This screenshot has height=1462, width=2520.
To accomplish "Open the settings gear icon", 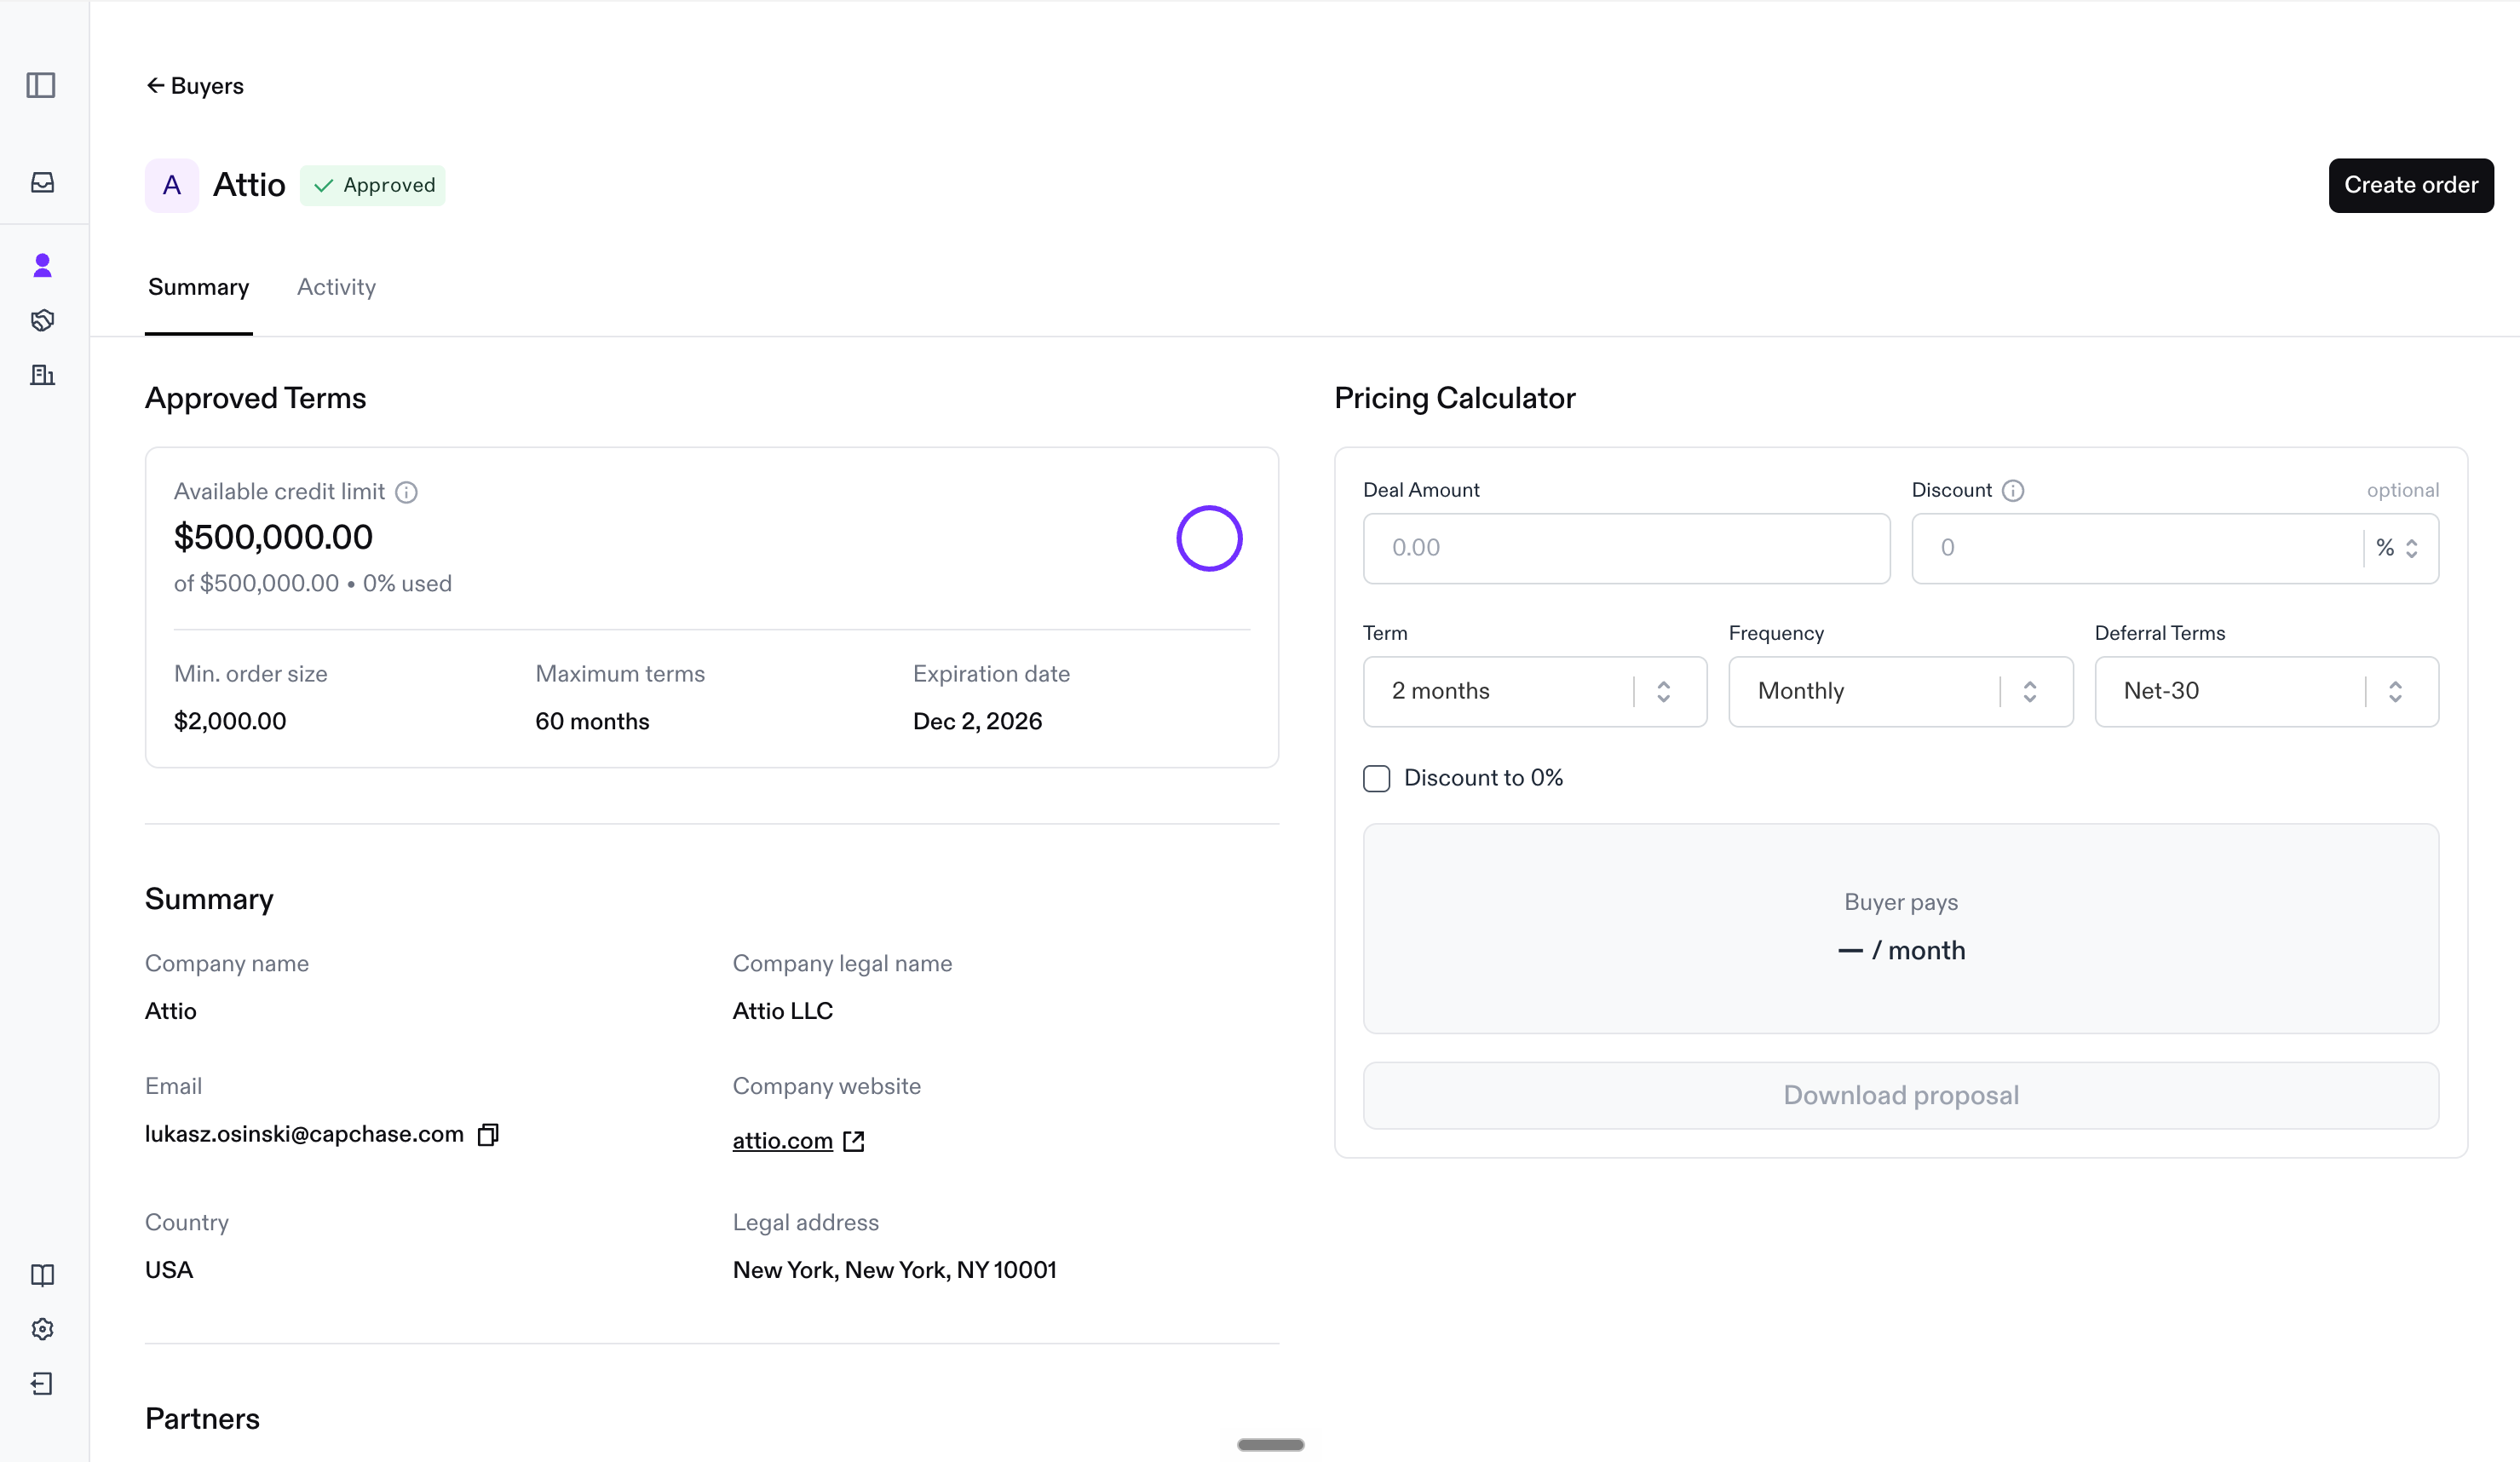I will [42, 1329].
